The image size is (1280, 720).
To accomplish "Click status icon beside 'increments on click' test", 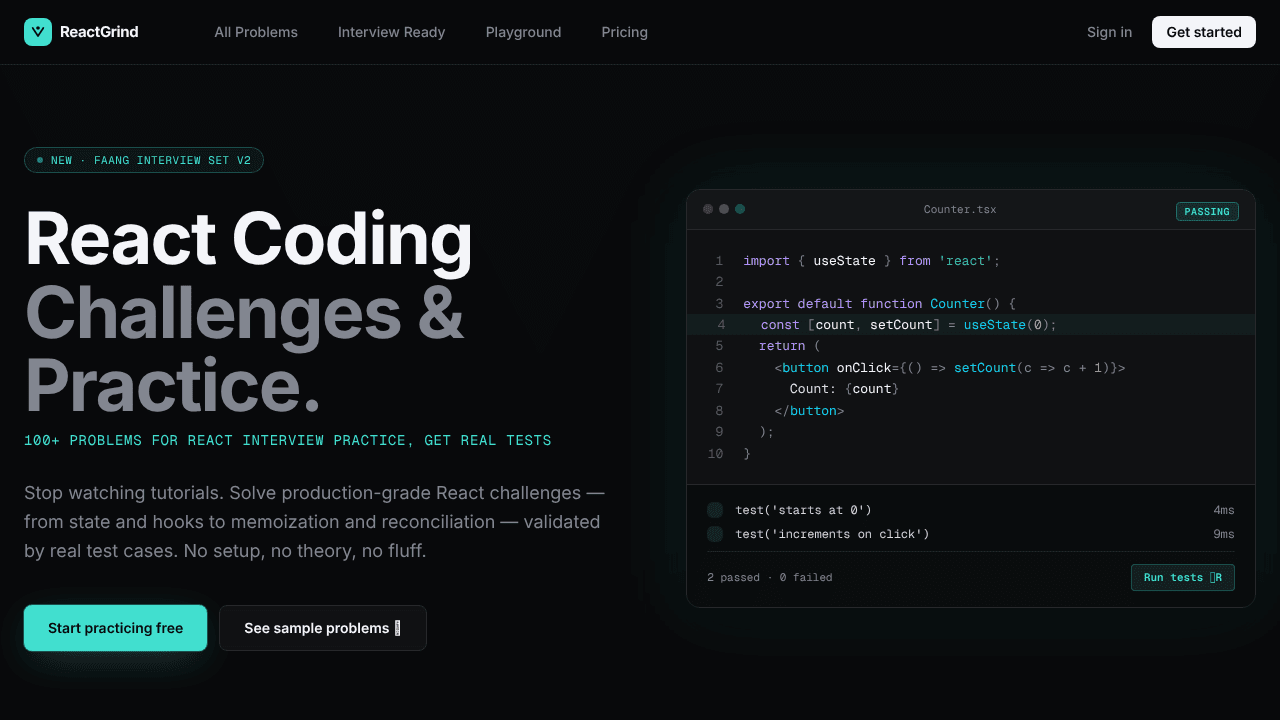I will pos(715,534).
